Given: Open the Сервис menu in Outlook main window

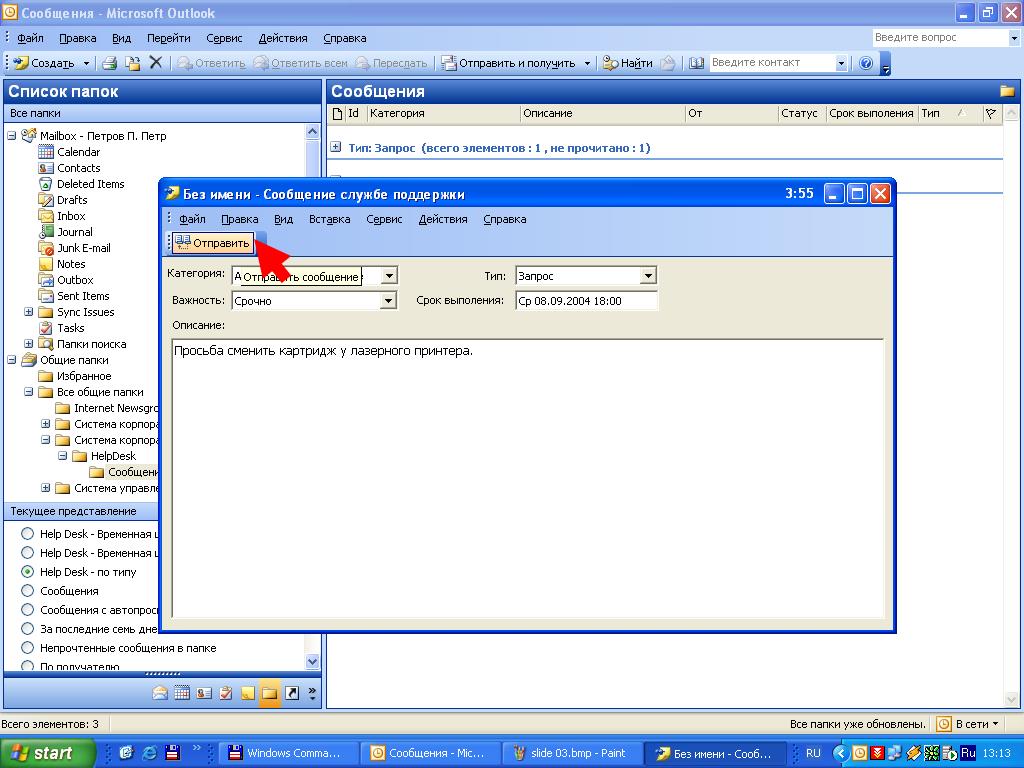Looking at the screenshot, I should (224, 38).
